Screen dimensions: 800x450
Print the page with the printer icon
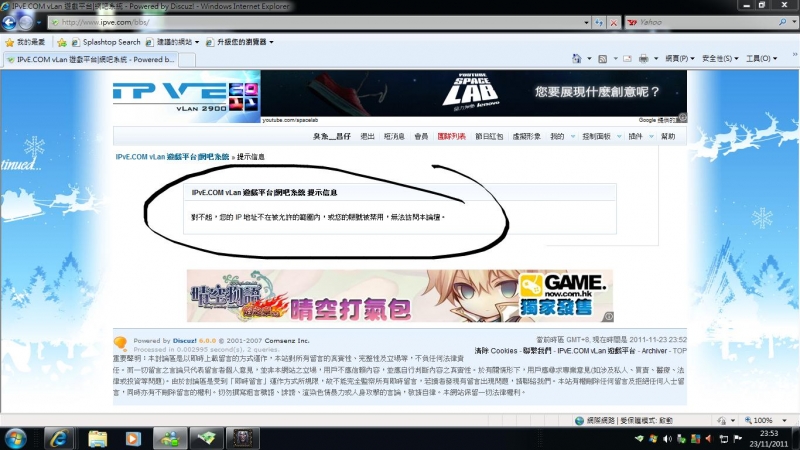(x=643, y=59)
